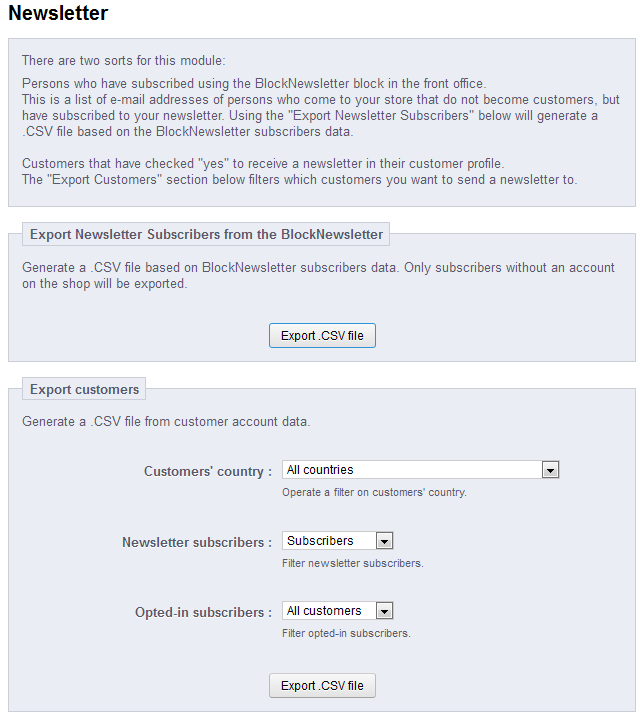This screenshot has height=720, width=642.
Task: Click the "Filter opted-in subscribers." hint text
Action: point(346,633)
